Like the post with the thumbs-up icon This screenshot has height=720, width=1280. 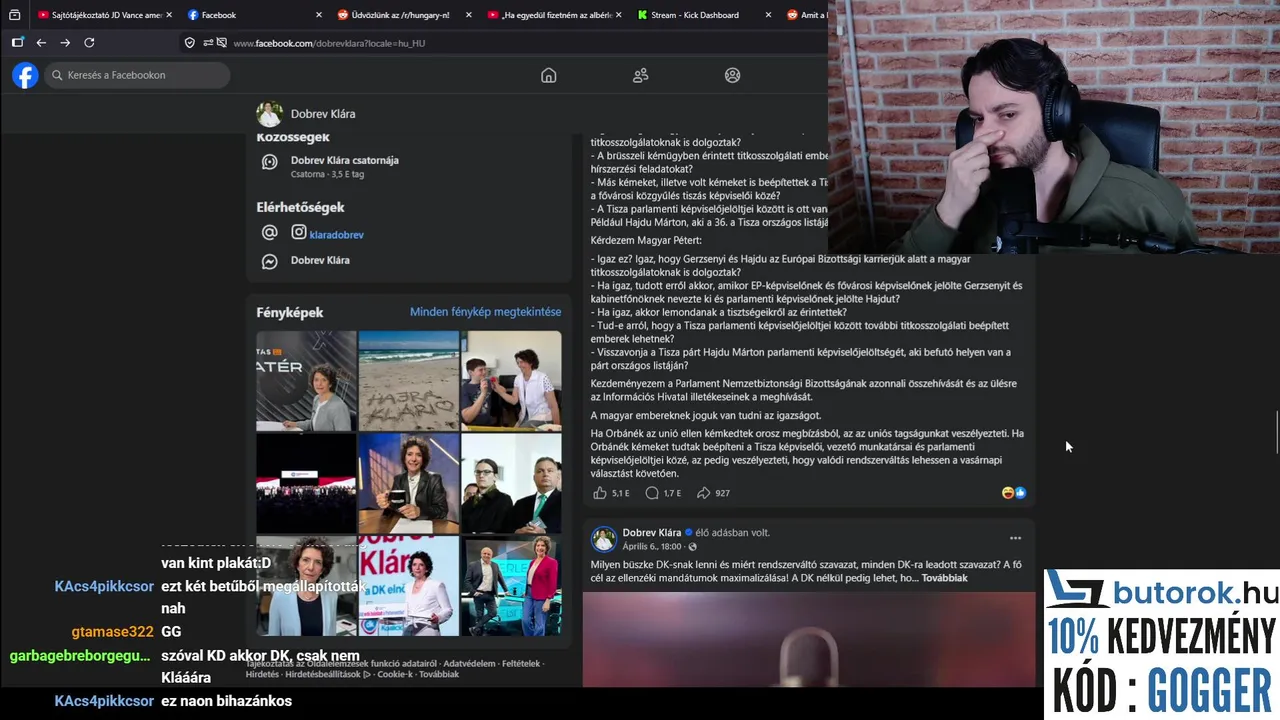(x=600, y=493)
